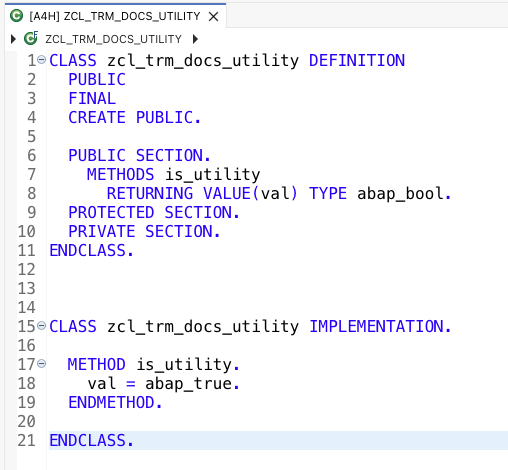
Task: Click line number 20 in the gutter
Action: (x=27, y=422)
